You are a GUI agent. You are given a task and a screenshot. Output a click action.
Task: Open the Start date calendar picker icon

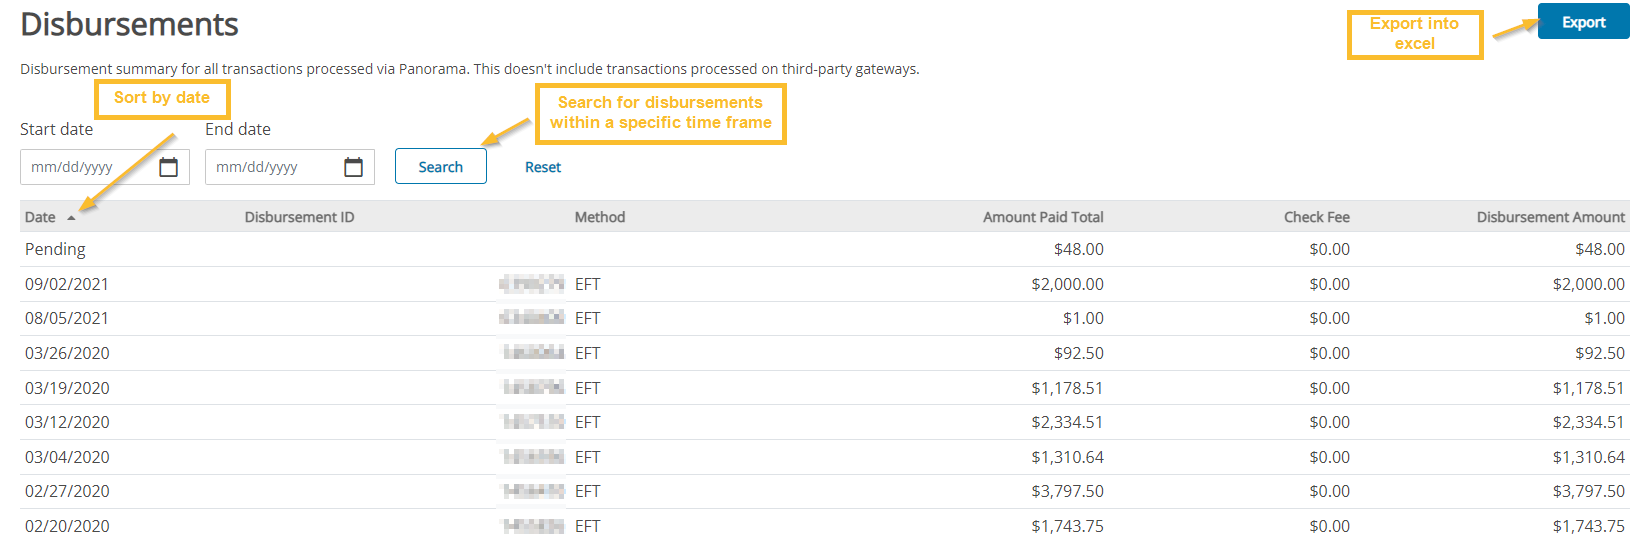pos(168,167)
